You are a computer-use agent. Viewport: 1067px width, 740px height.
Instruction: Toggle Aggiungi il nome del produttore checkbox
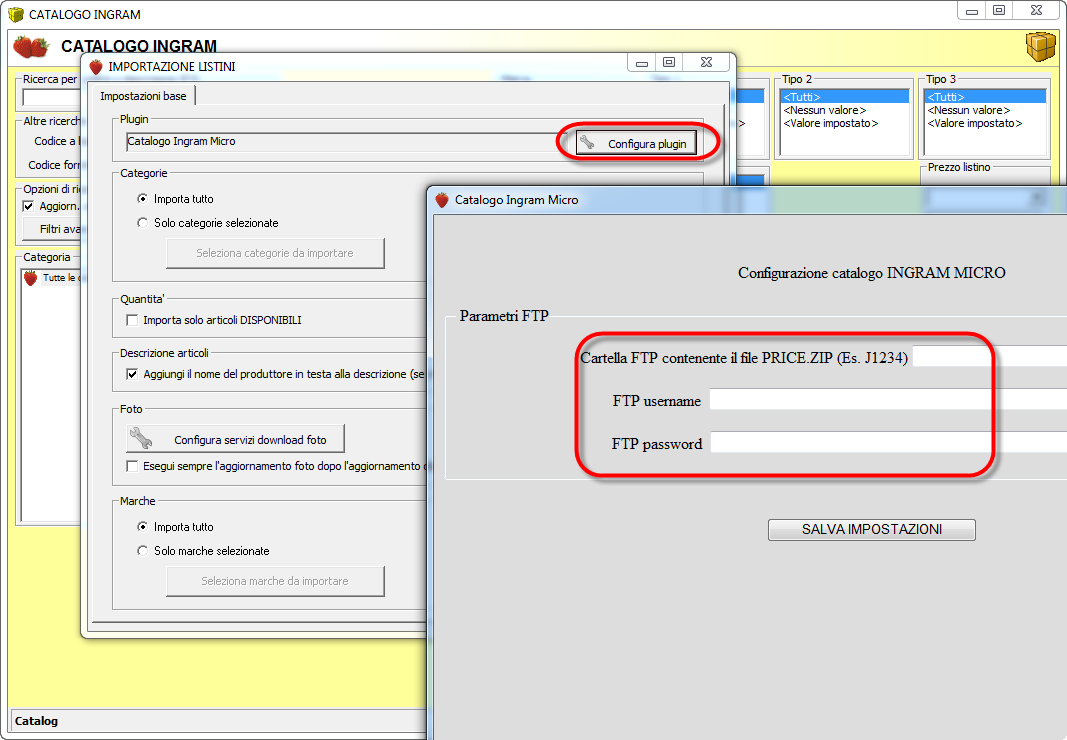coord(132,374)
